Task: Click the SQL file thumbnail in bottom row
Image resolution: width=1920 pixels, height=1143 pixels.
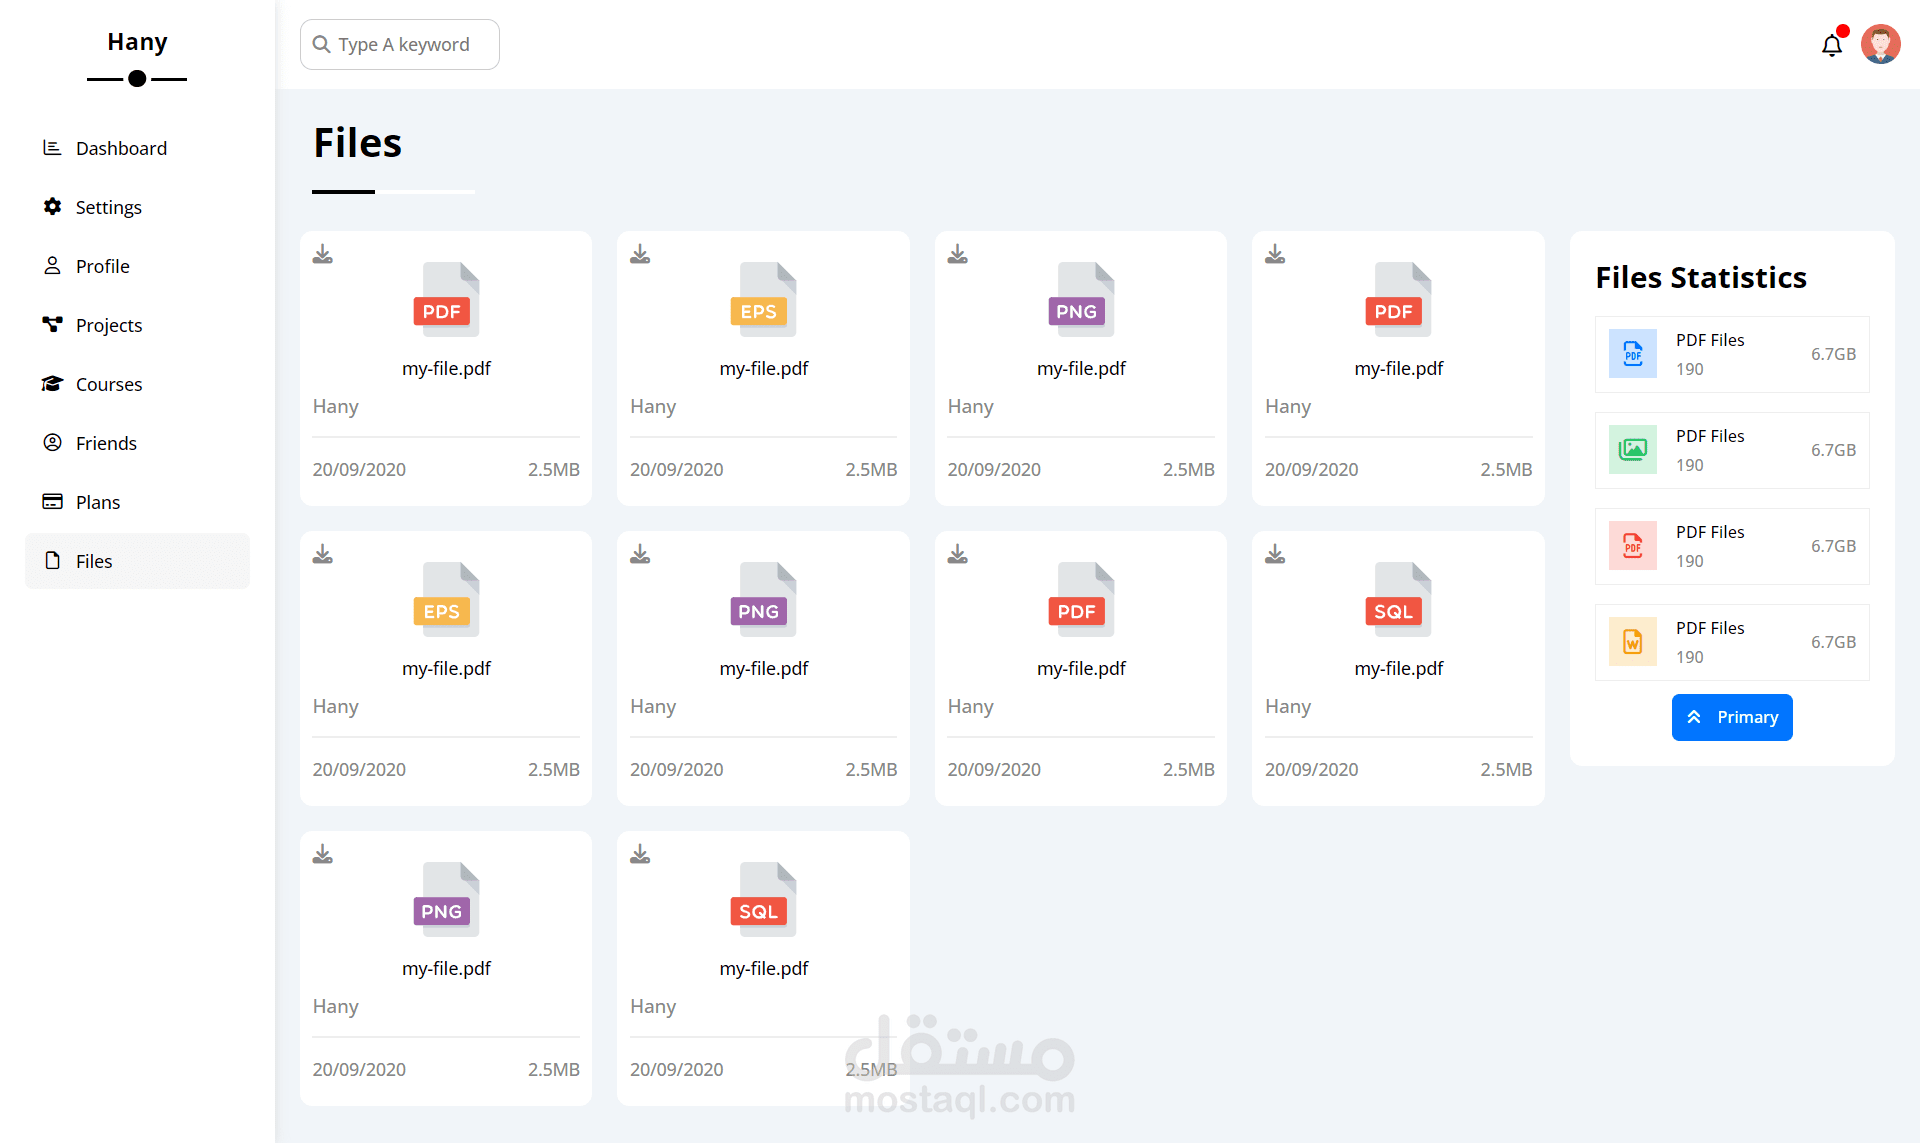Action: click(x=763, y=899)
